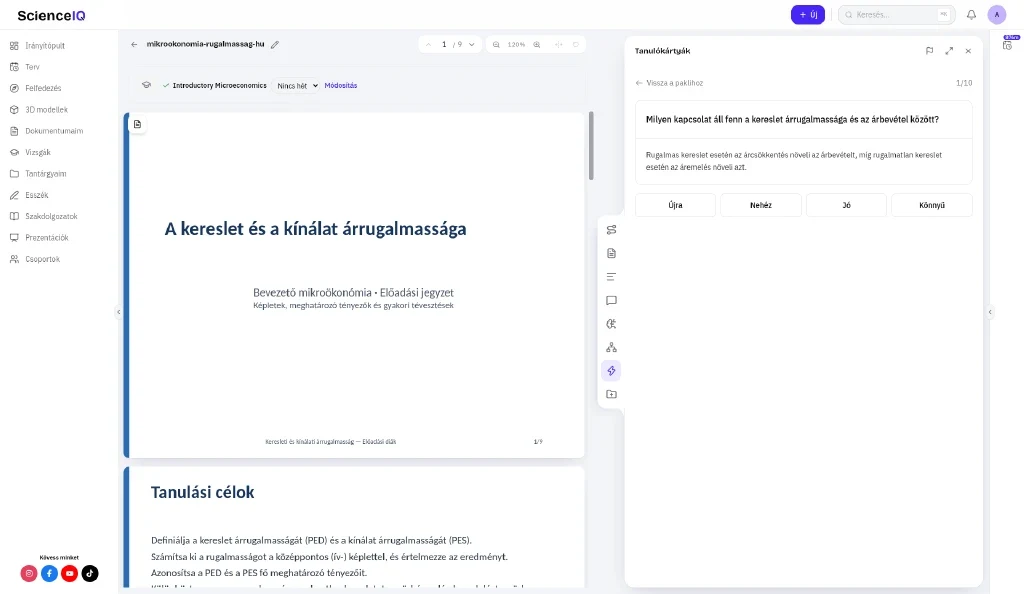Collapse the right rail with its edge arrow
This screenshot has height=594, width=1024.
(x=990, y=312)
